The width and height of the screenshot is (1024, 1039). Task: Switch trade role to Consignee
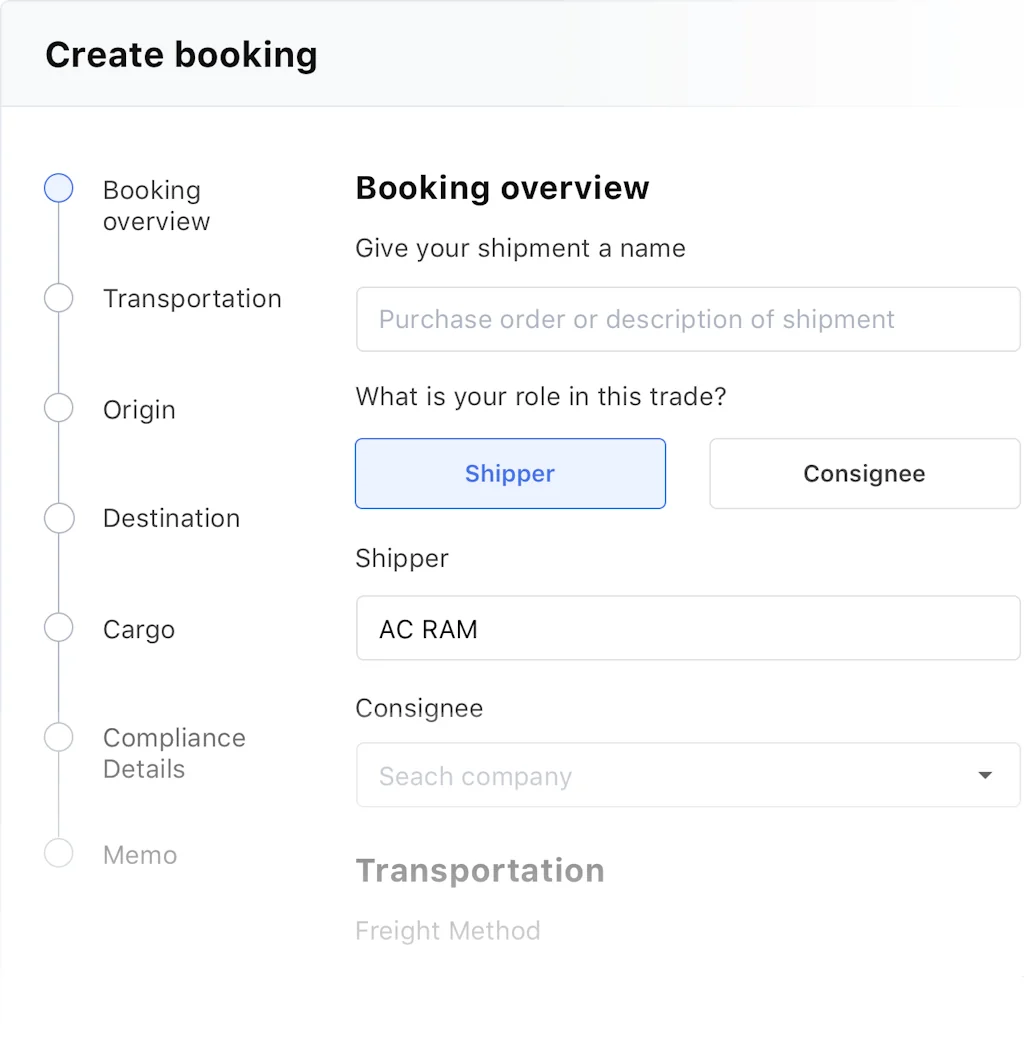tap(863, 473)
